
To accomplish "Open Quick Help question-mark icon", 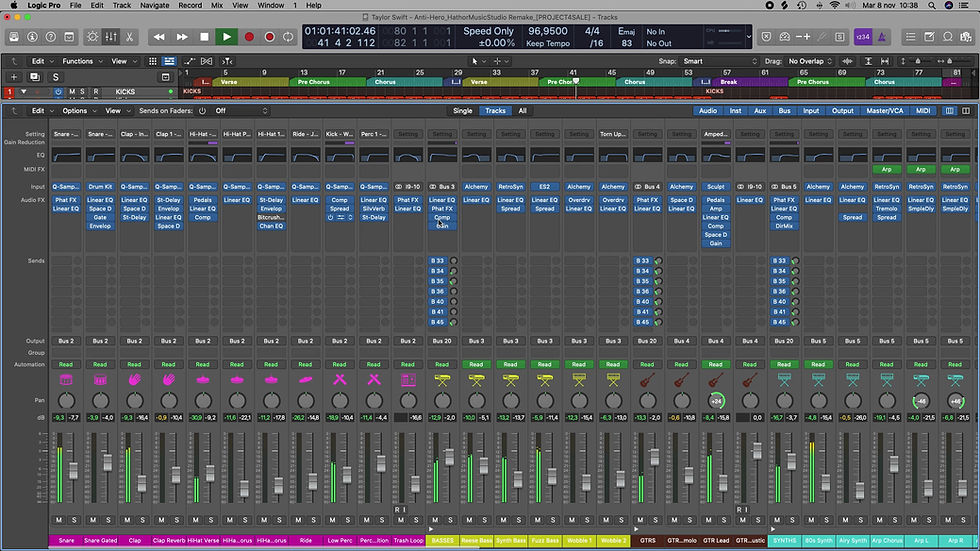I will tap(51, 37).
